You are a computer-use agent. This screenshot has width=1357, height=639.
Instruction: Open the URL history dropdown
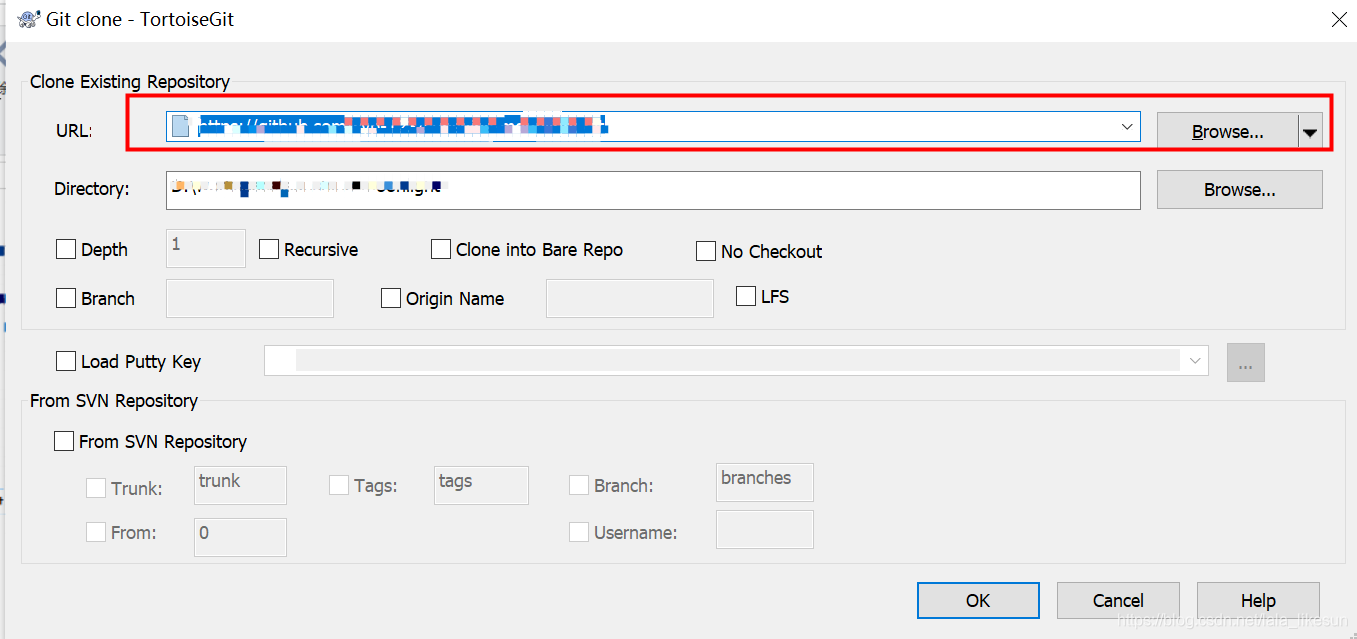(x=1127, y=126)
